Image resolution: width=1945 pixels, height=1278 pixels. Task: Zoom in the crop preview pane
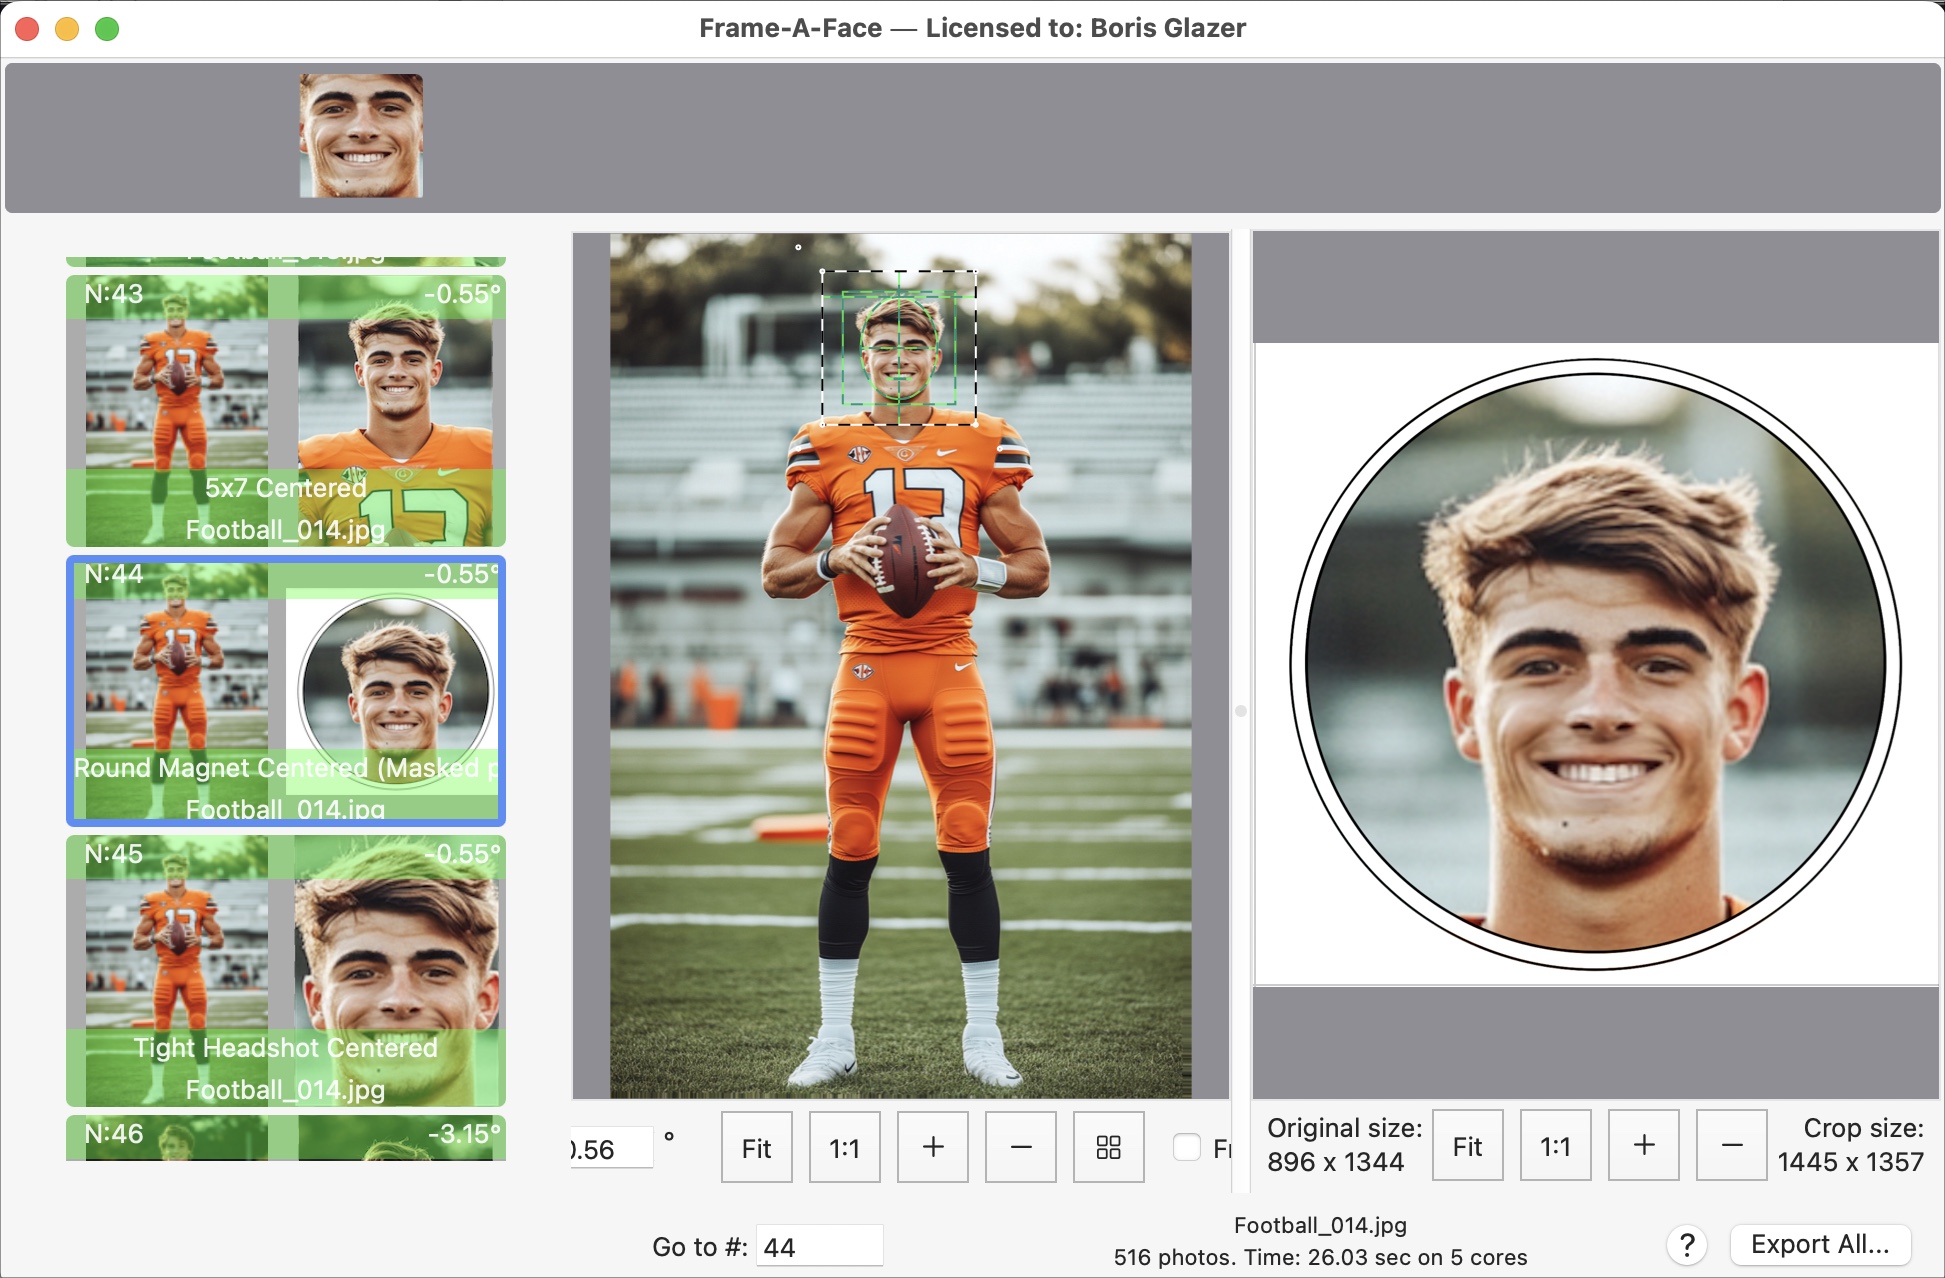click(1643, 1146)
